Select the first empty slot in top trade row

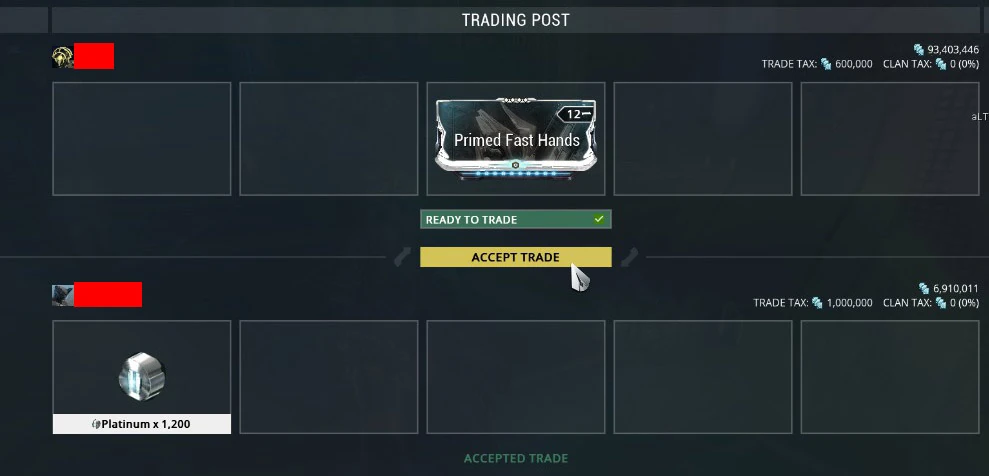[x=142, y=139]
